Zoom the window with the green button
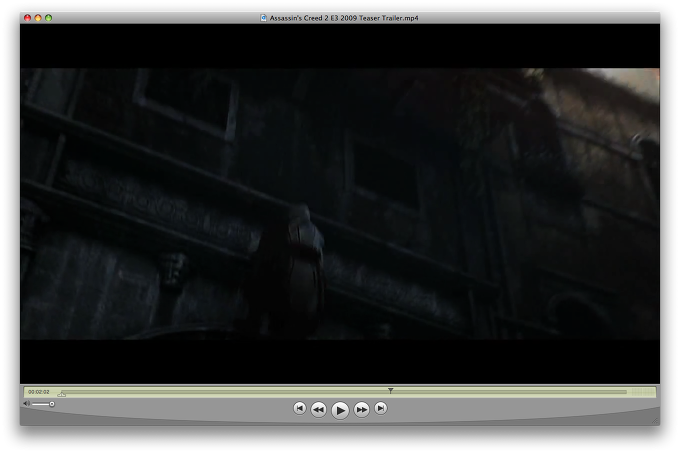The width and height of the screenshot is (680, 453). pyautogui.click(x=49, y=18)
